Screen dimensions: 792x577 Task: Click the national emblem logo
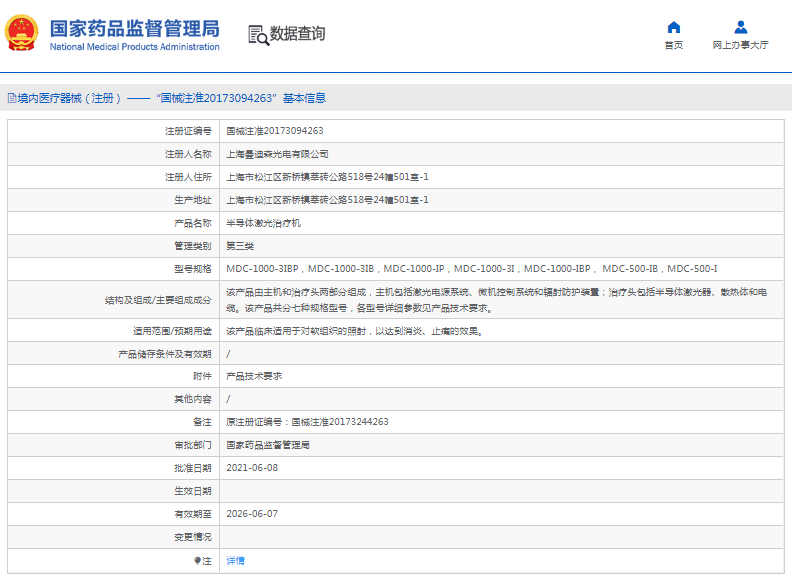[x=23, y=33]
